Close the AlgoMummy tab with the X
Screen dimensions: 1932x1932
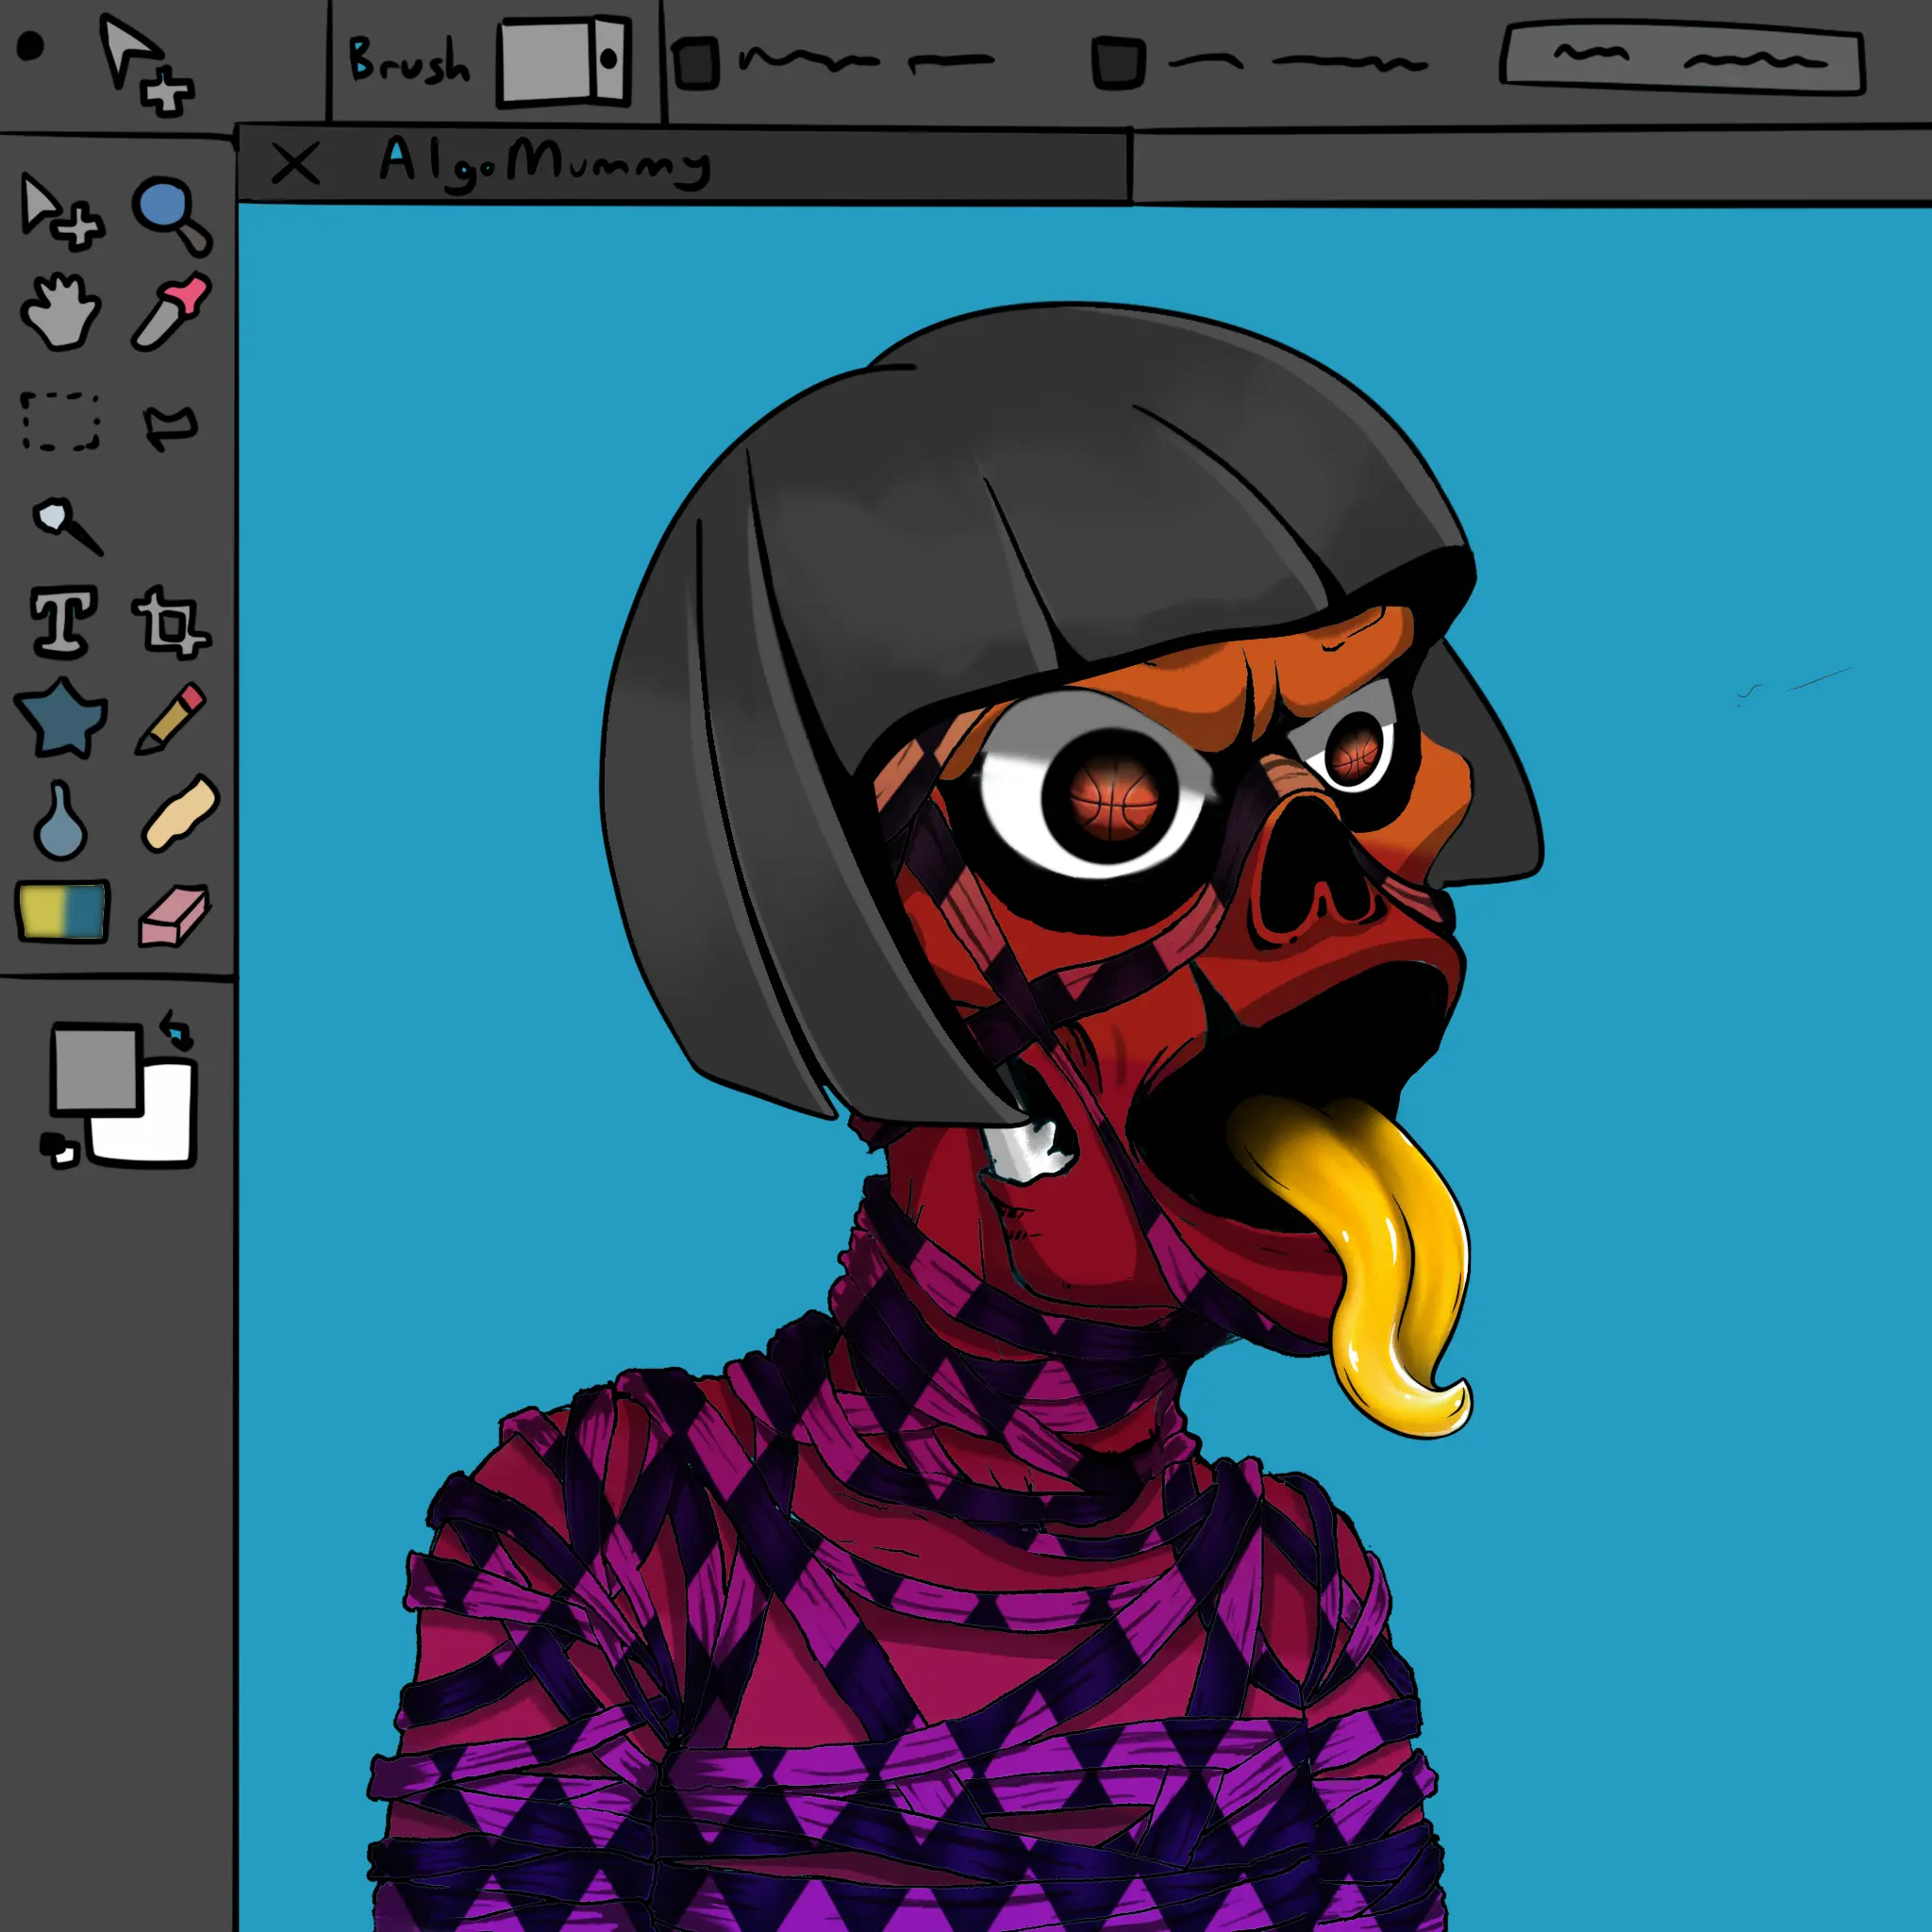(295, 164)
